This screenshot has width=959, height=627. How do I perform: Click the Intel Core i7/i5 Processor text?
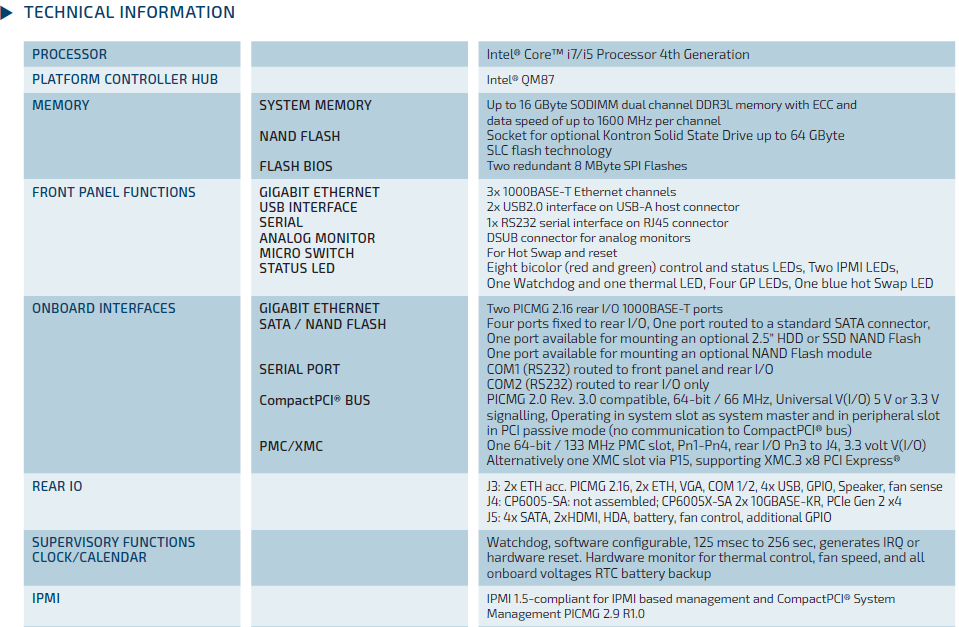coord(618,54)
